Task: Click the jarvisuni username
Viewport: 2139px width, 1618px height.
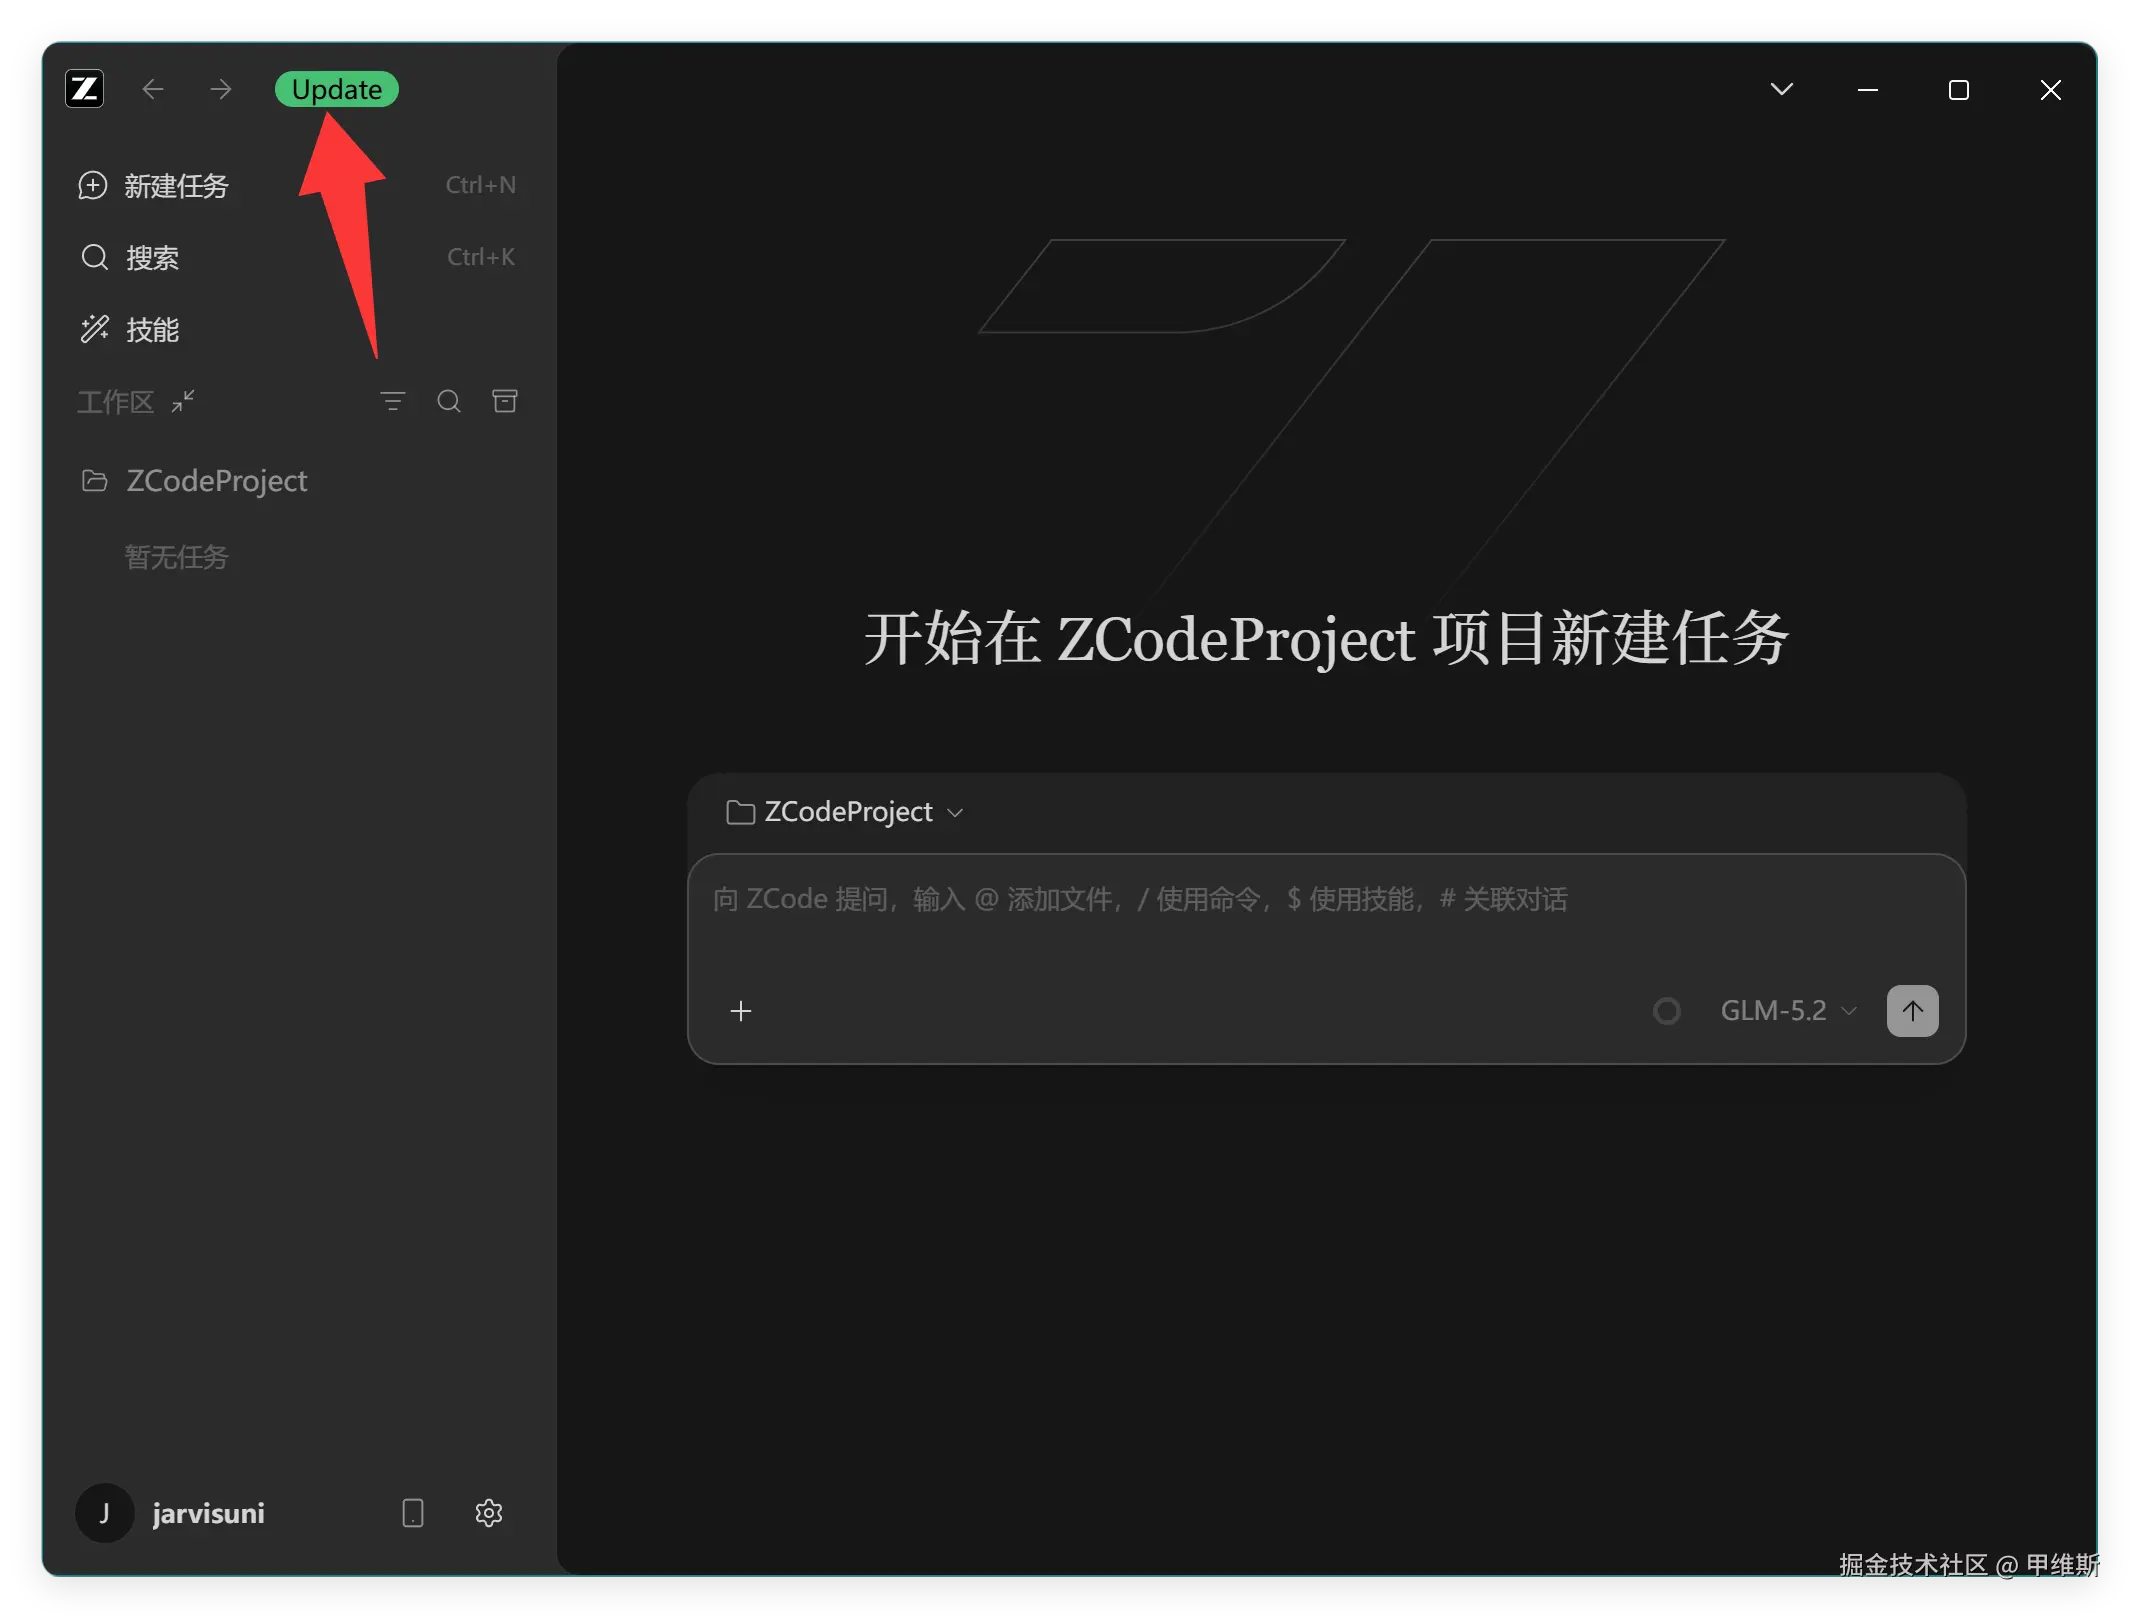Action: click(208, 1513)
